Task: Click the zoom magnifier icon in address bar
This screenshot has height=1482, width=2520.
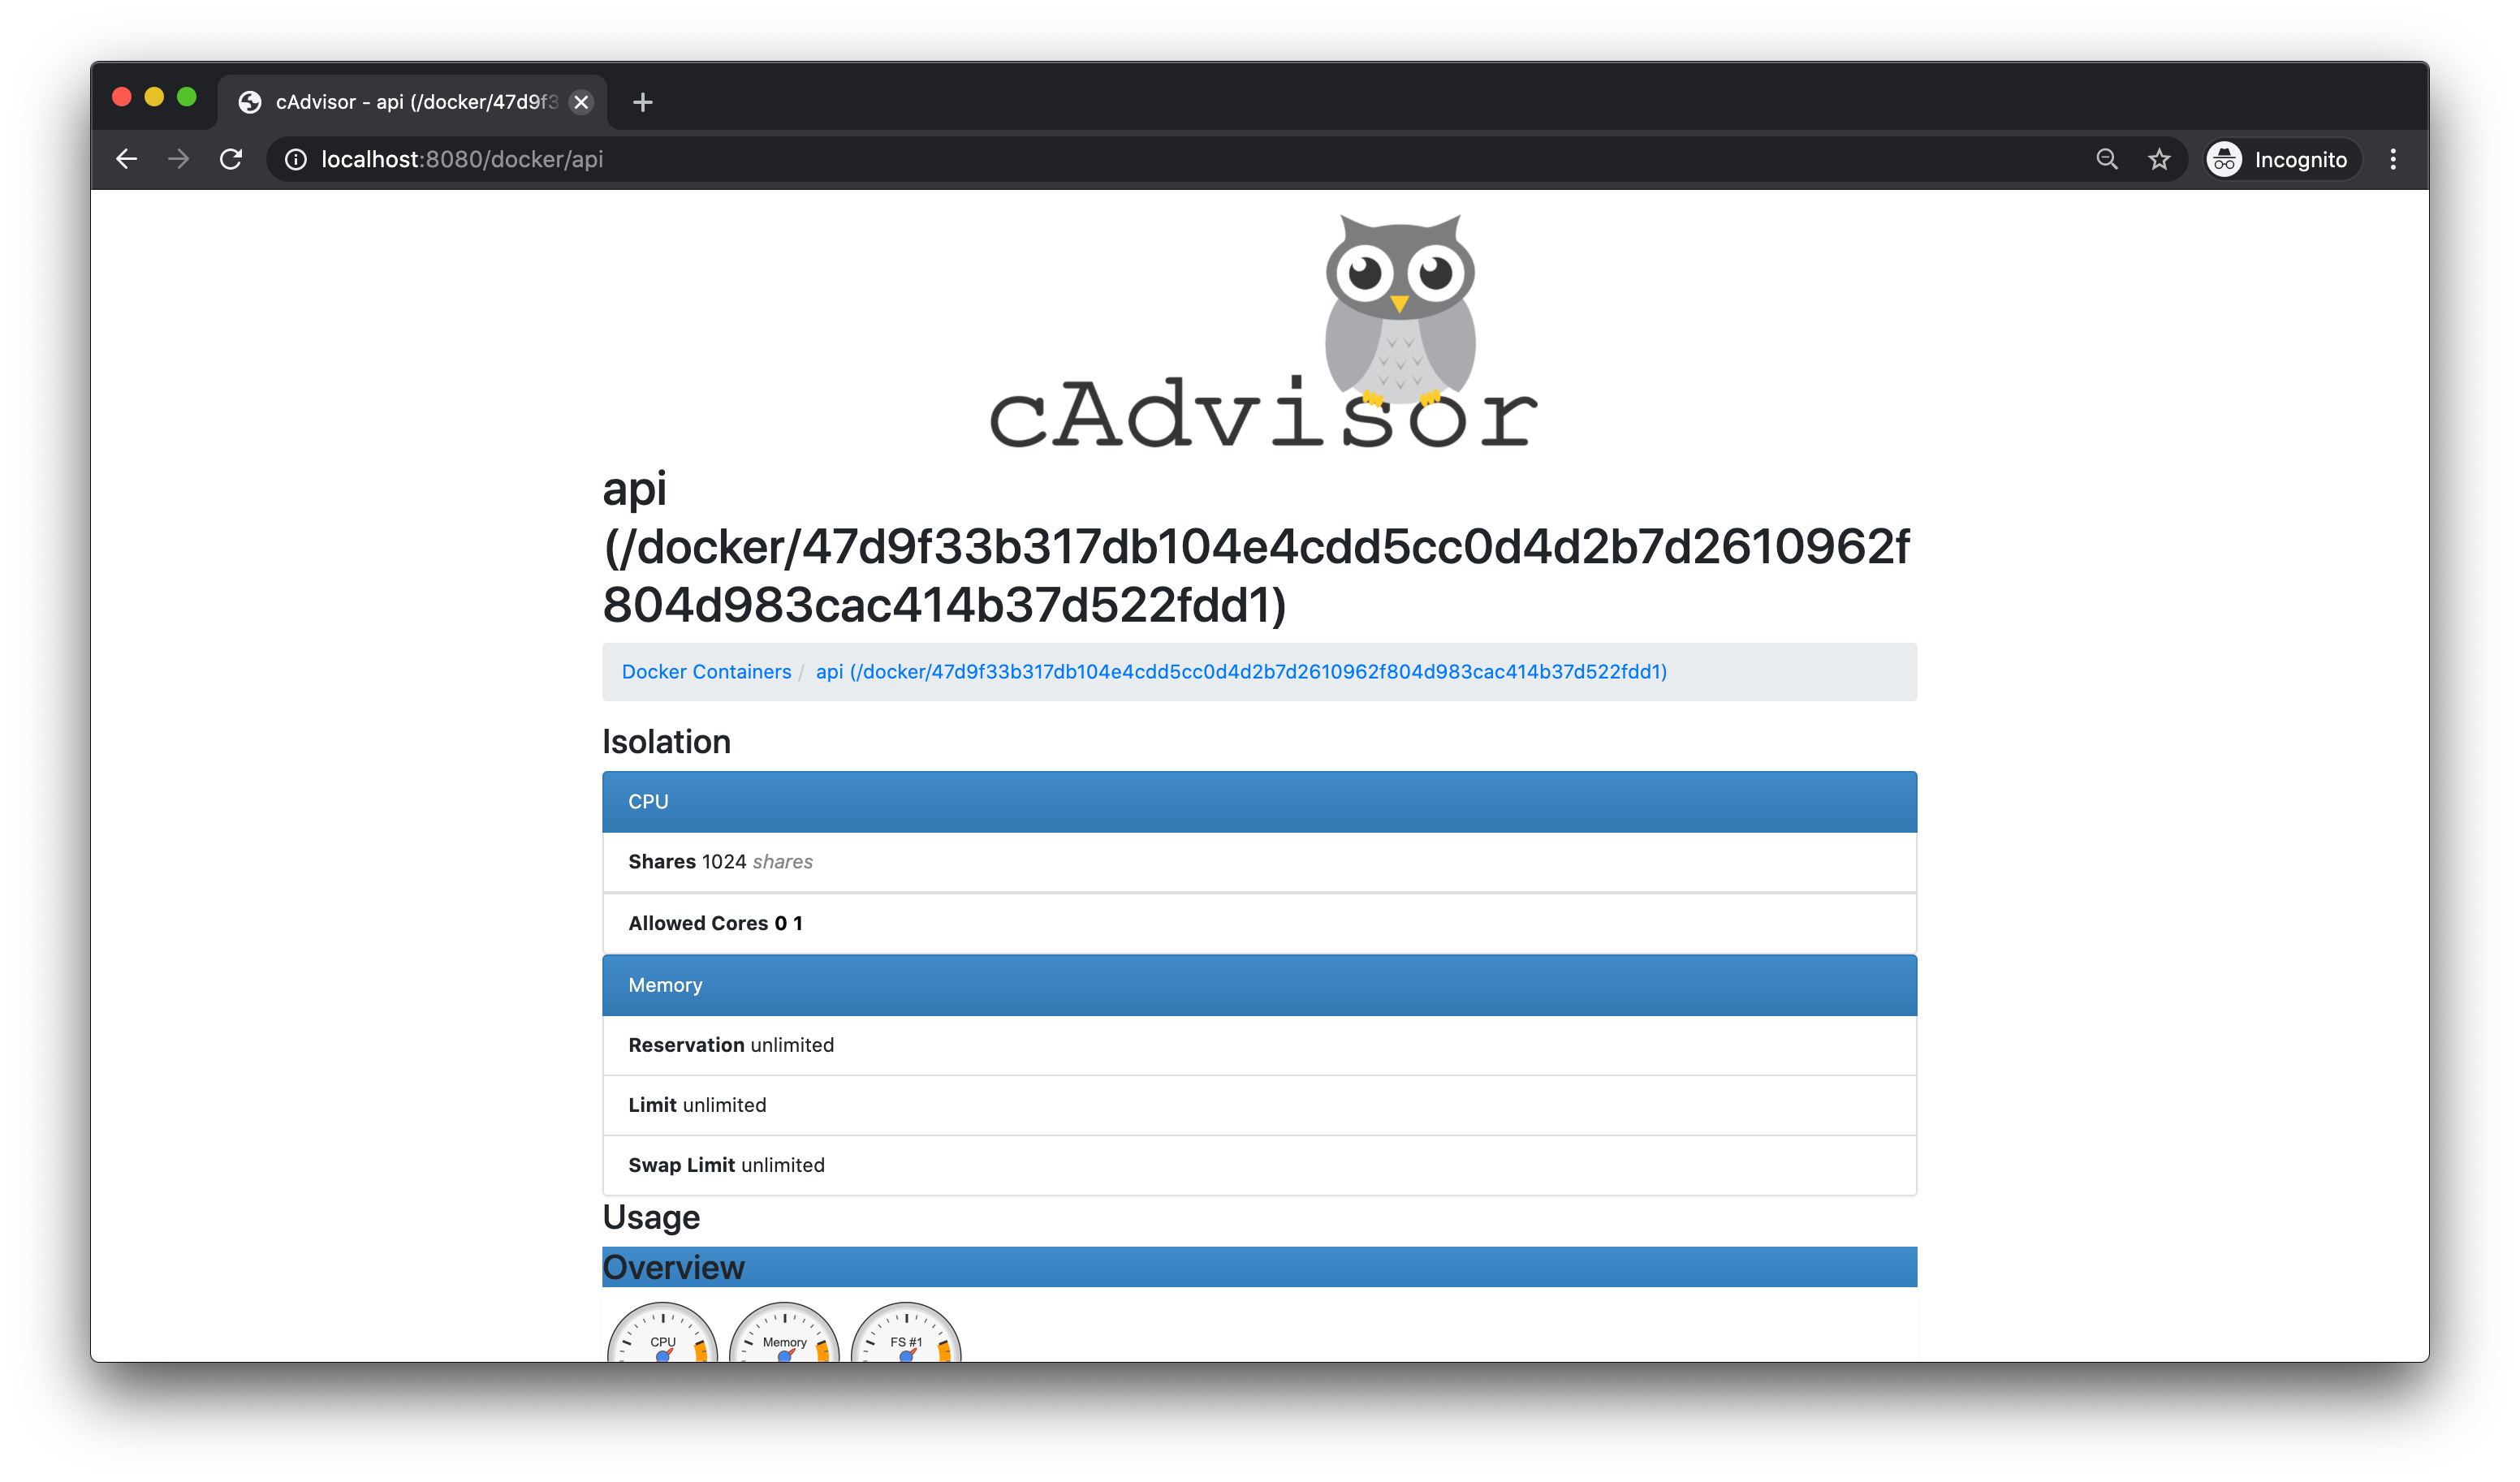Action: [2107, 159]
